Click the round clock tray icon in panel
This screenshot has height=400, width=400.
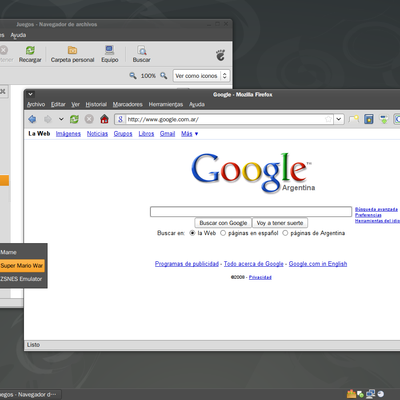(381, 394)
